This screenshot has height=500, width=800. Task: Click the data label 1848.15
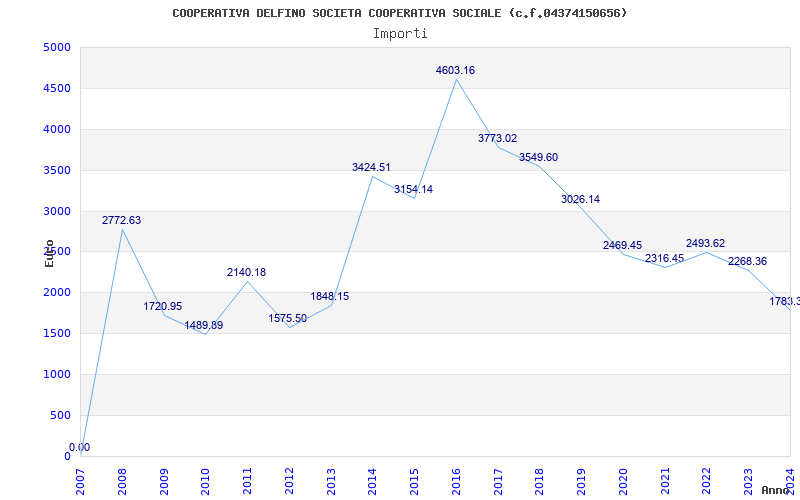click(x=330, y=296)
